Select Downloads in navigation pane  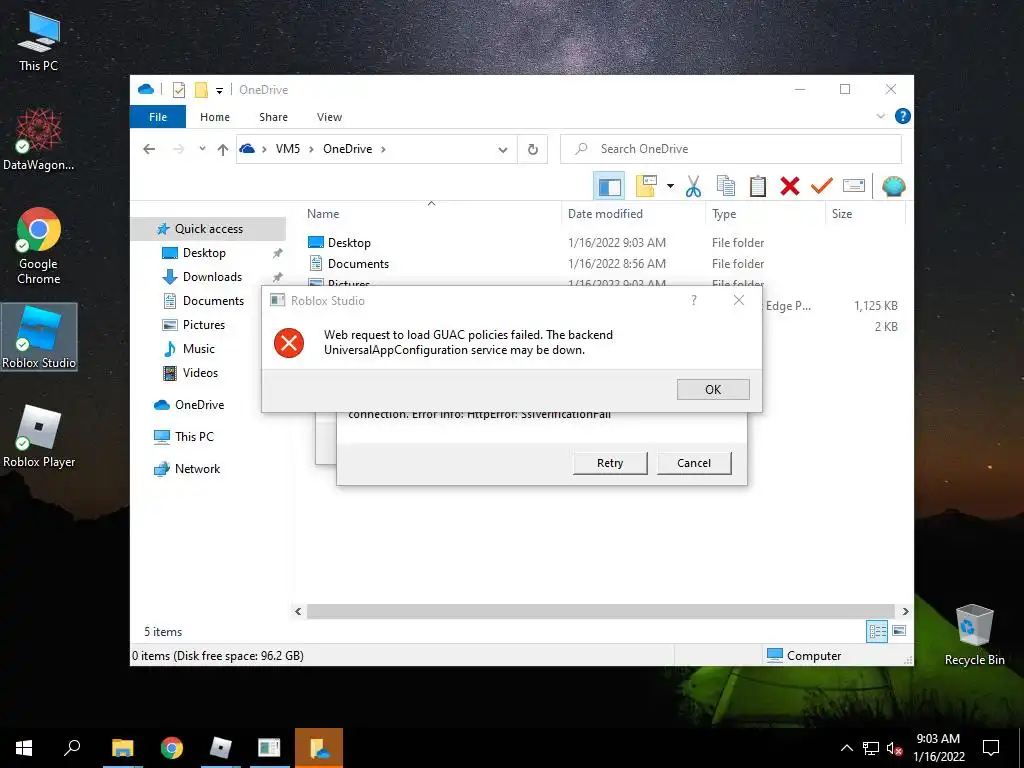pos(212,277)
